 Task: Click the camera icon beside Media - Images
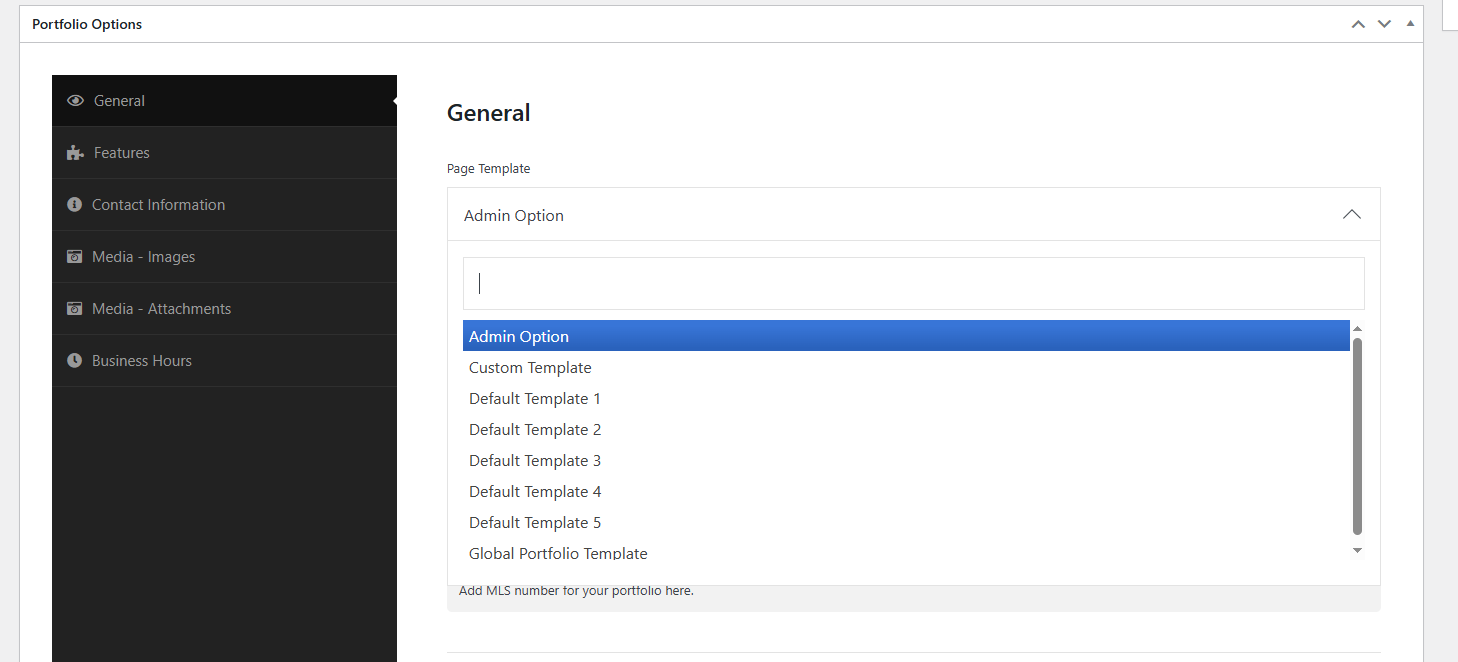tap(74, 257)
